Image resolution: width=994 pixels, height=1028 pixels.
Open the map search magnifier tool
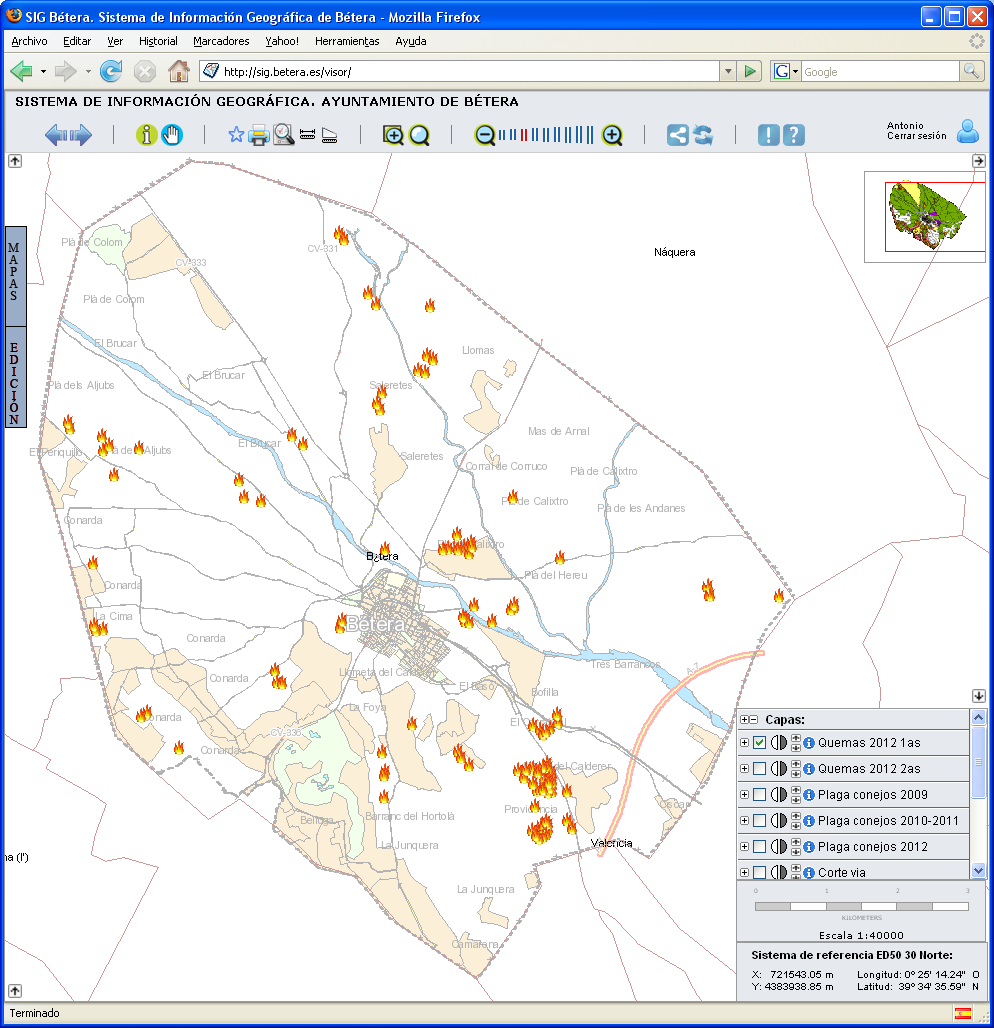[x=283, y=135]
